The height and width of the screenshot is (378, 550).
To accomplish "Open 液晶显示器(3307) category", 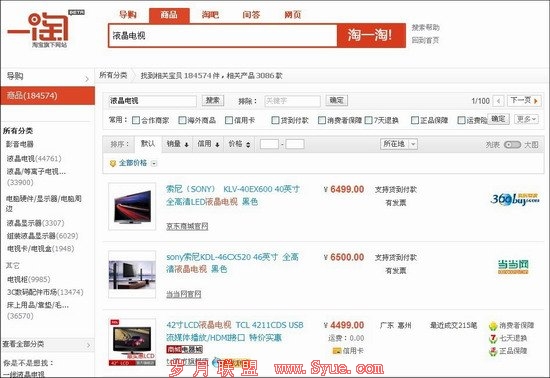I will click(35, 223).
